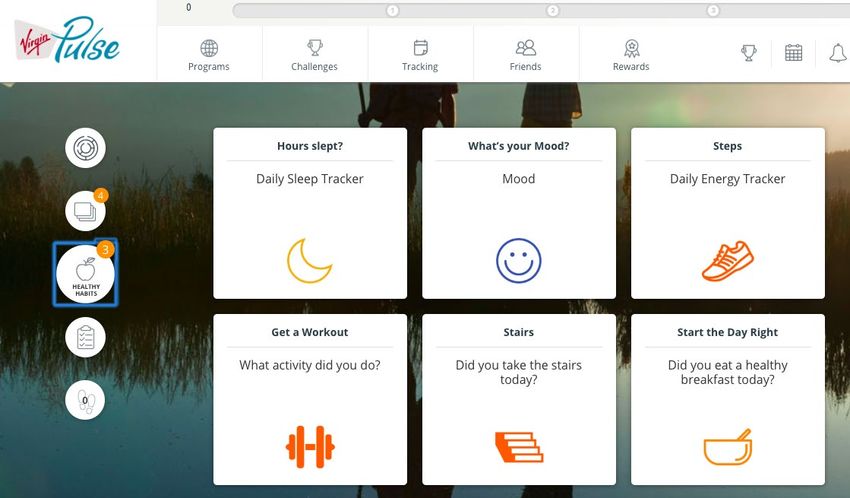Select the Mood smiley card

tap(519, 213)
